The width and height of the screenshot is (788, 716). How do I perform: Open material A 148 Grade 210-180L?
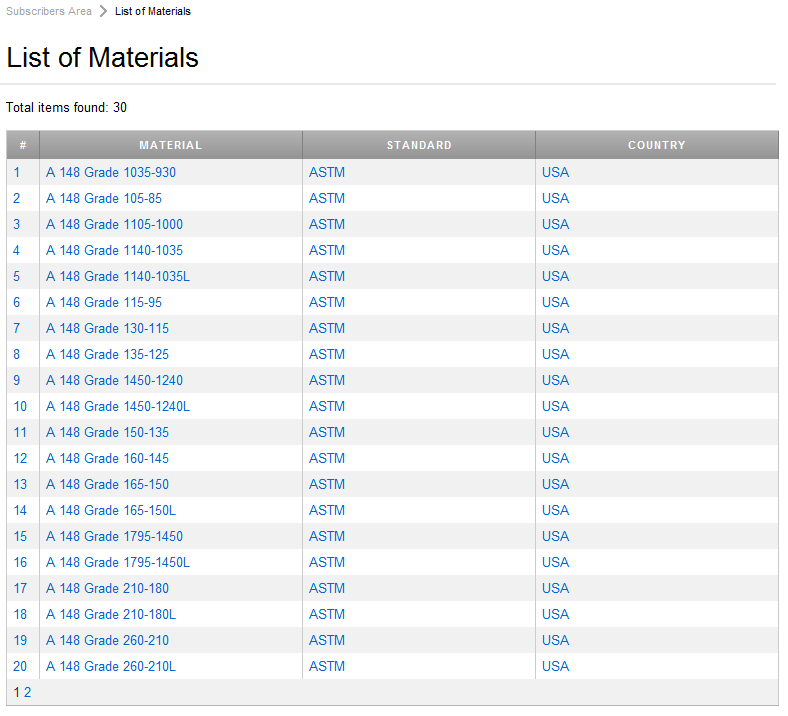coord(111,615)
